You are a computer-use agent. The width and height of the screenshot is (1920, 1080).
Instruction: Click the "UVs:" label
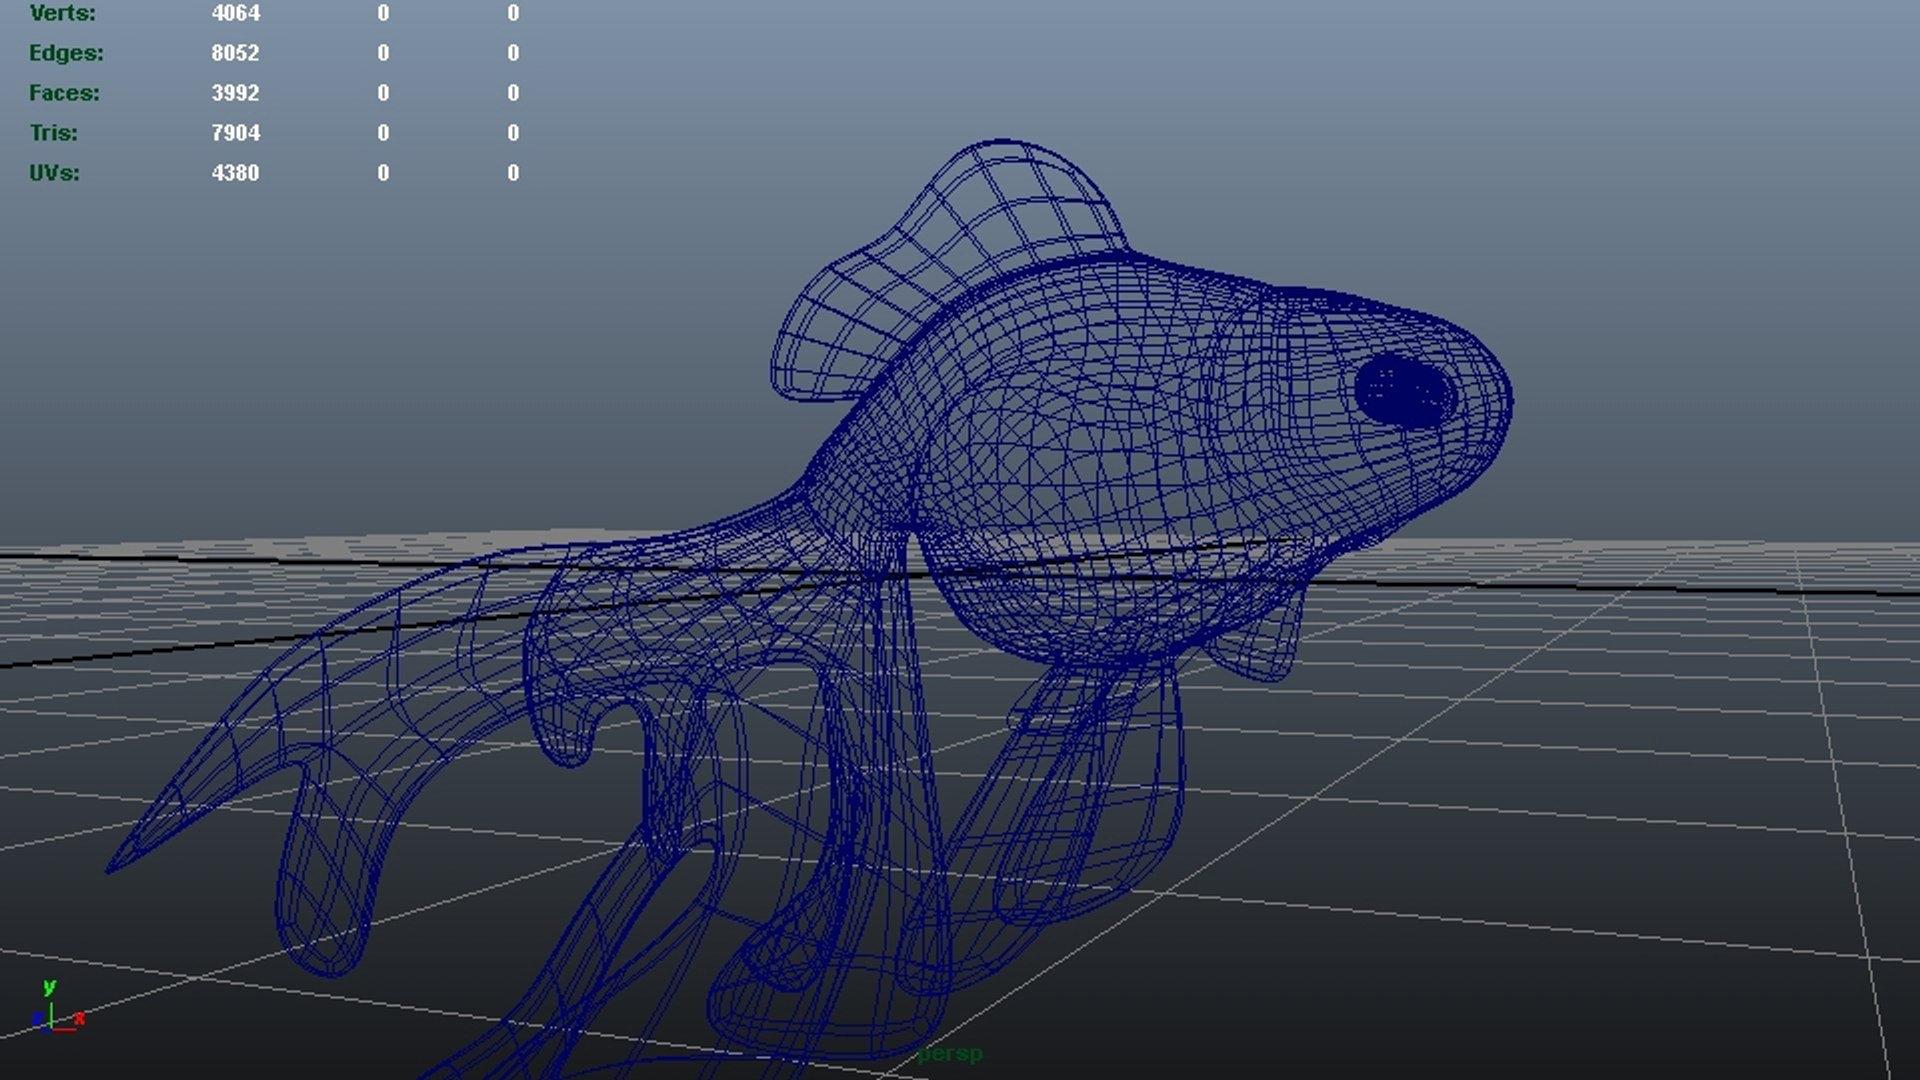[x=54, y=173]
